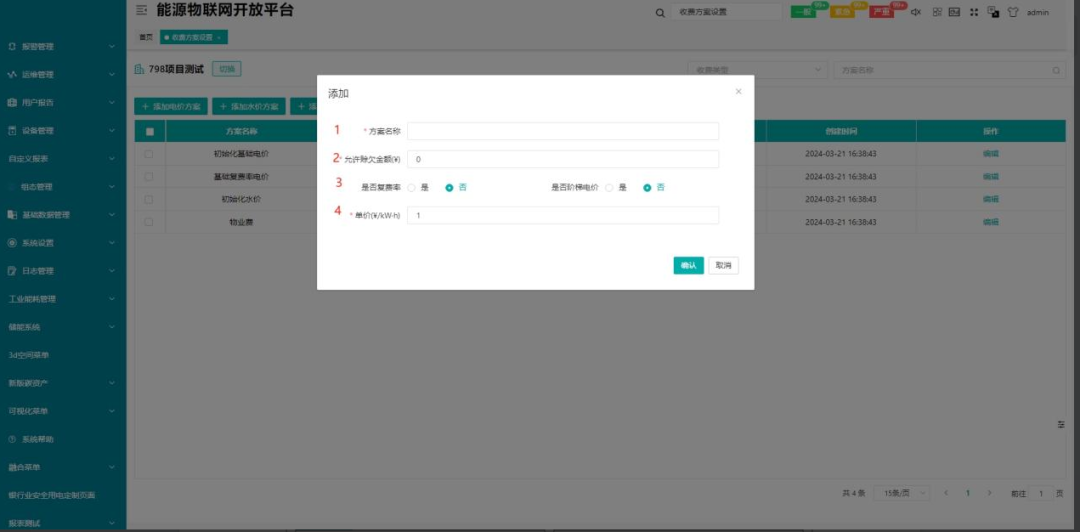Click the dashboard screen icon in header
Screen dimensions: 1080x532
point(954,12)
